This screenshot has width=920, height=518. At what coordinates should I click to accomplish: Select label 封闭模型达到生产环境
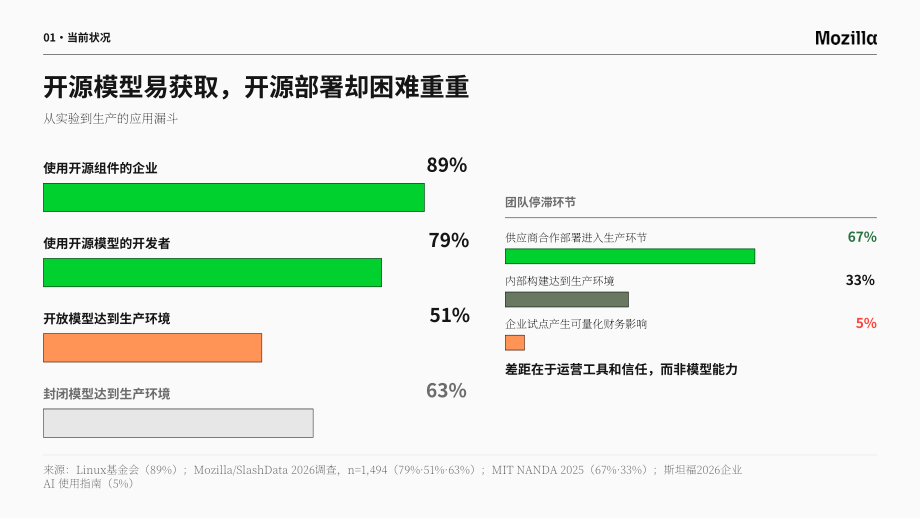[107, 394]
